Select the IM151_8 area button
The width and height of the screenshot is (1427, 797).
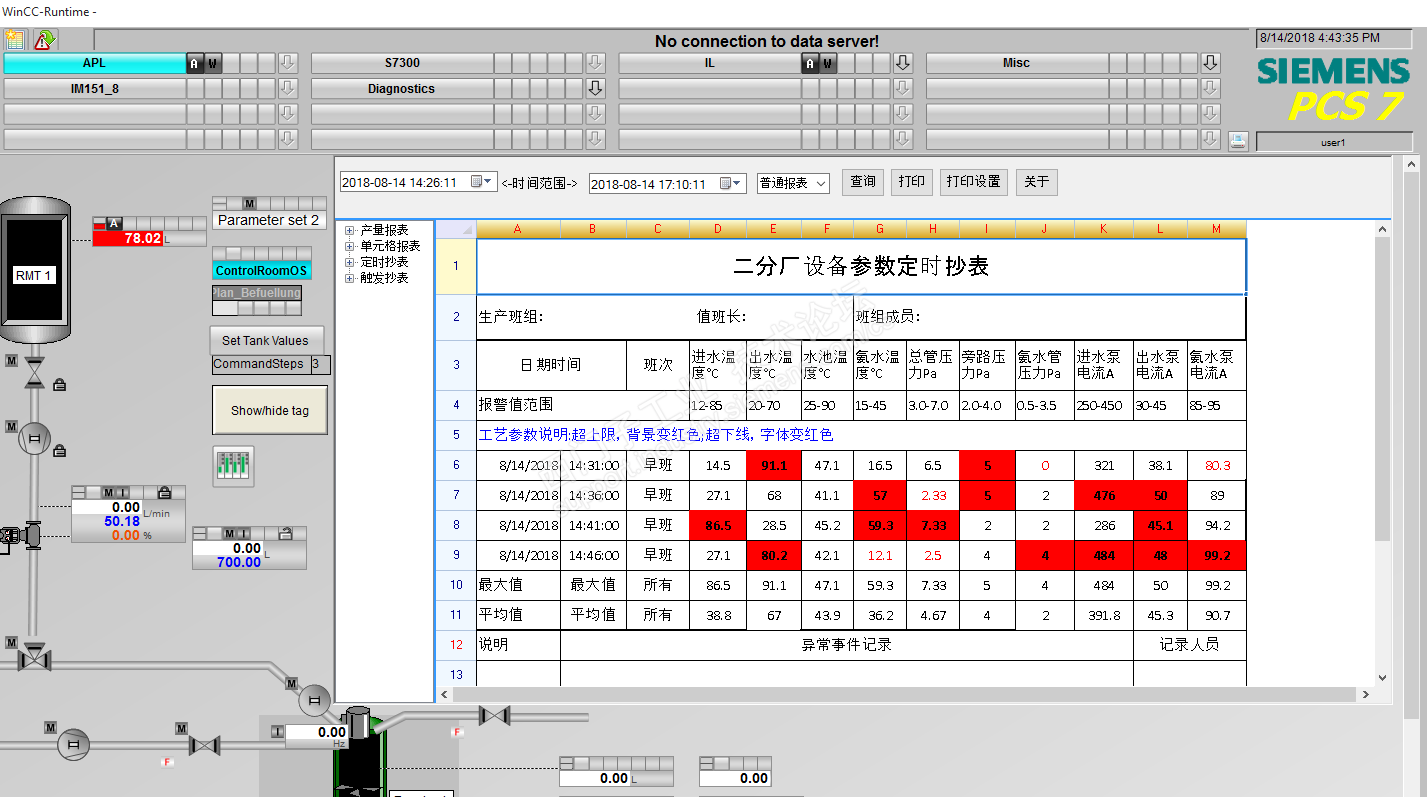95,88
